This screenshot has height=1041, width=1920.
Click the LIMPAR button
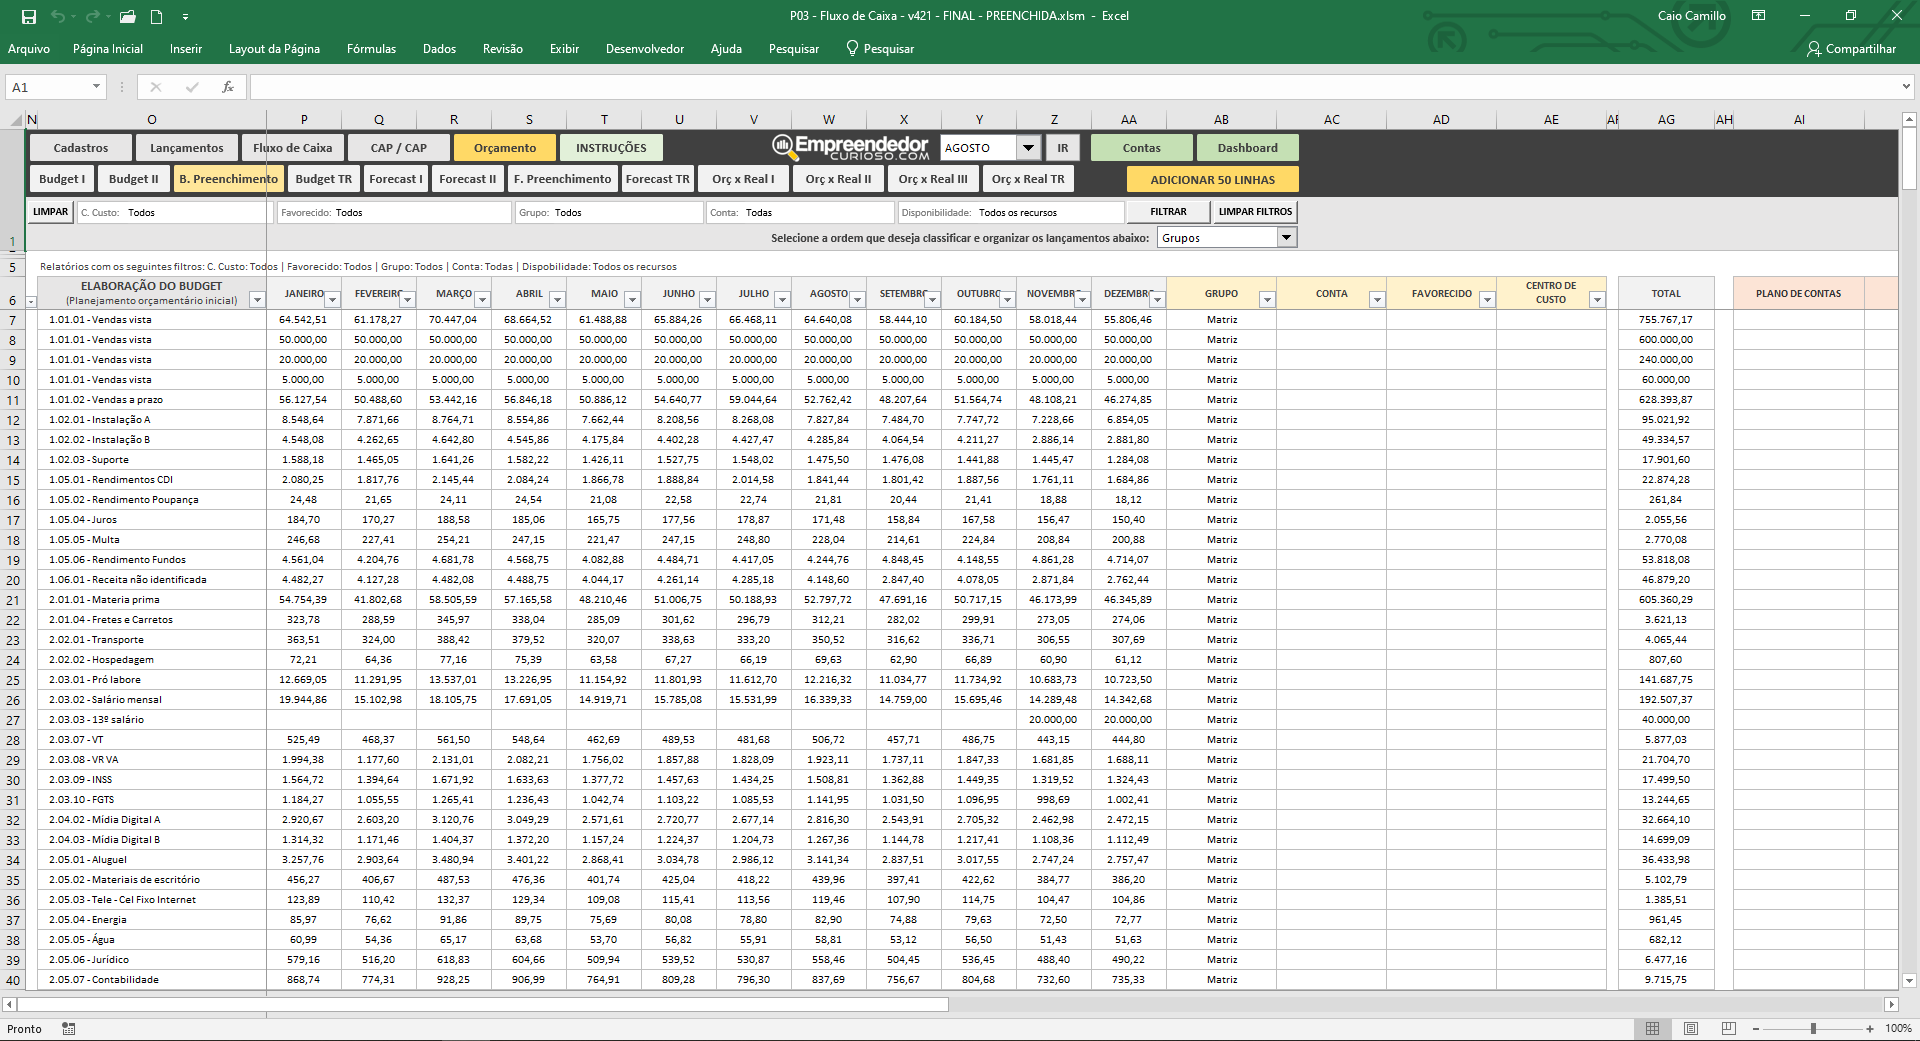point(50,212)
